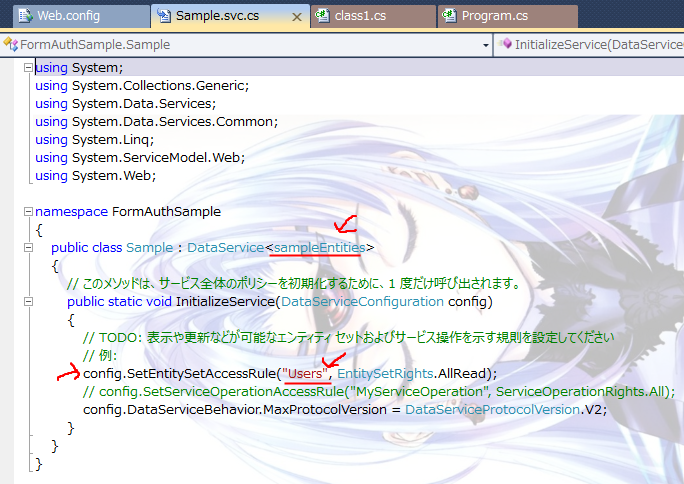Collapse the FormAuthSample namespace block

click(28, 211)
